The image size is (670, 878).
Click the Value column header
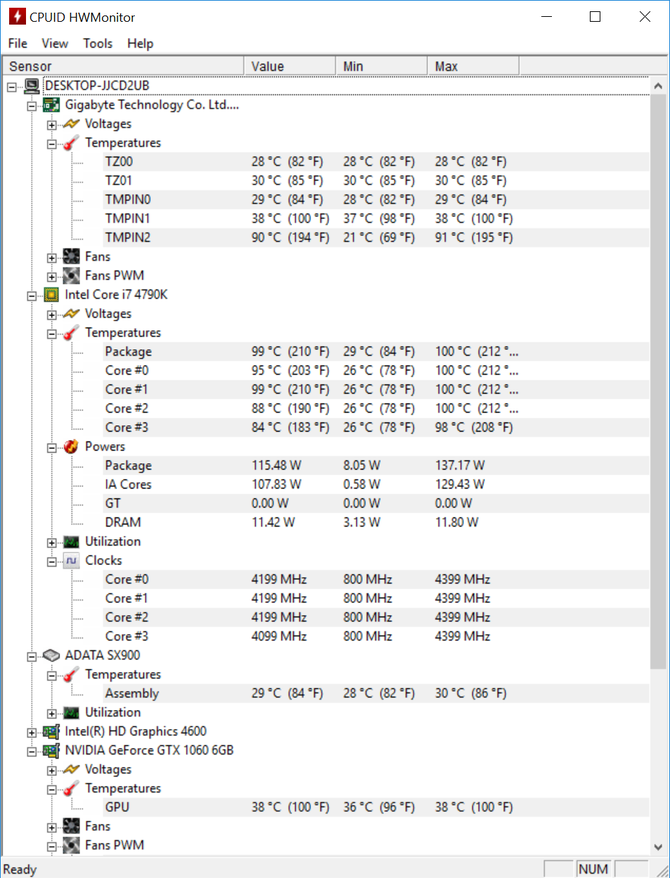pos(290,66)
